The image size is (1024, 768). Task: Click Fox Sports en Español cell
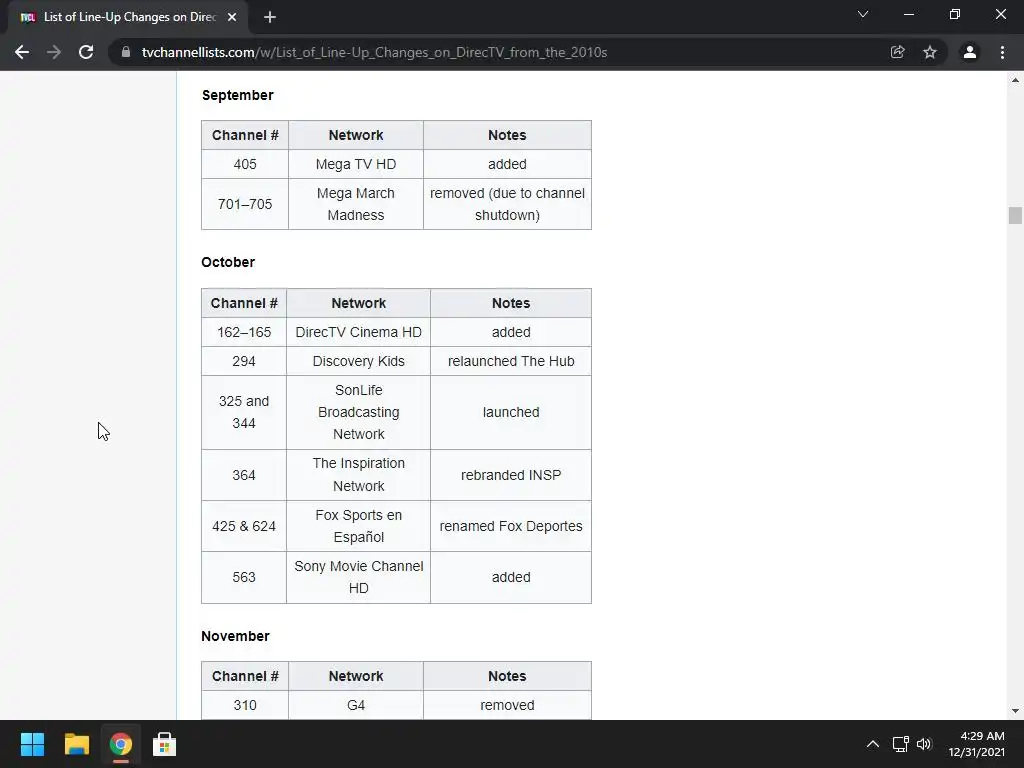[359, 526]
